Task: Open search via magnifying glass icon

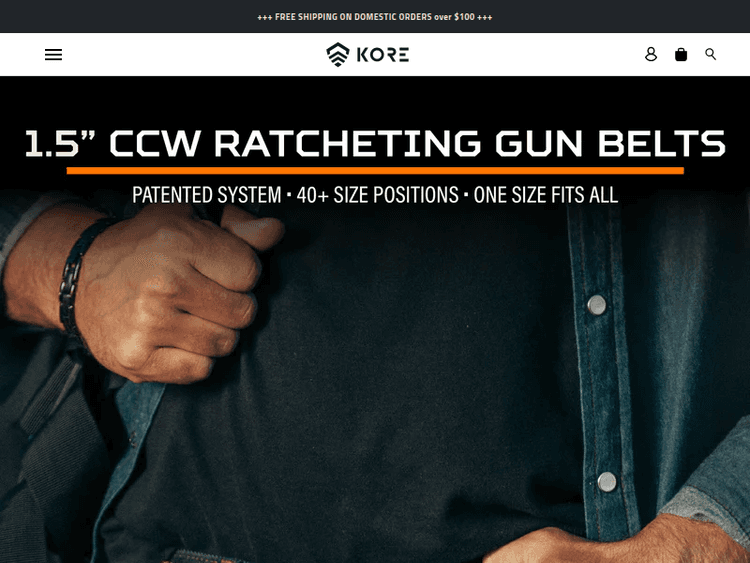Action: [710, 54]
